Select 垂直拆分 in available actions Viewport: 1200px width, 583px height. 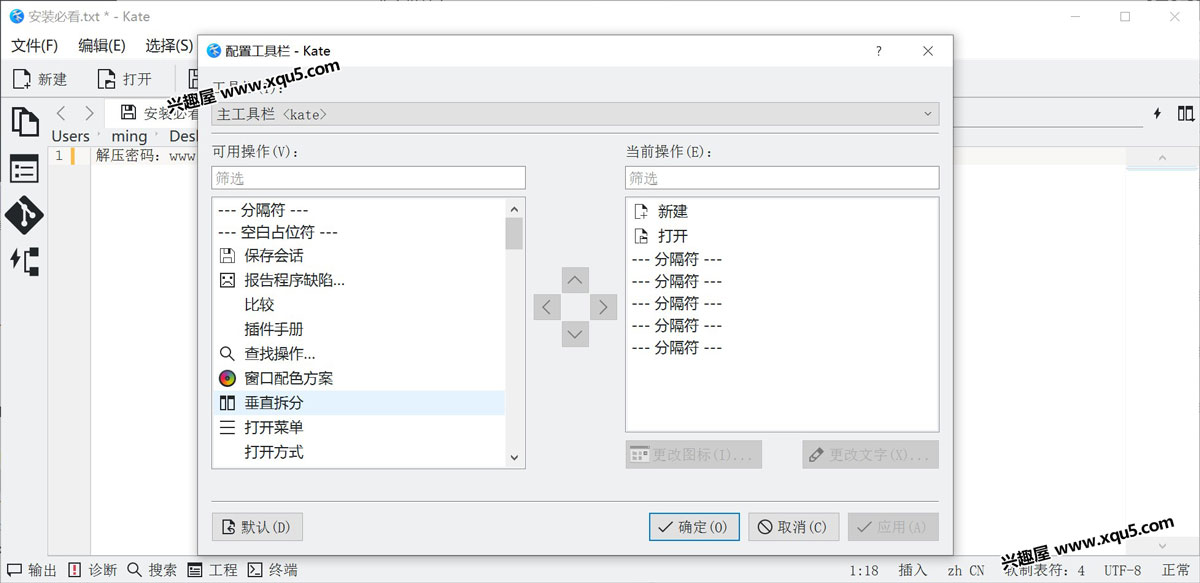(358, 403)
